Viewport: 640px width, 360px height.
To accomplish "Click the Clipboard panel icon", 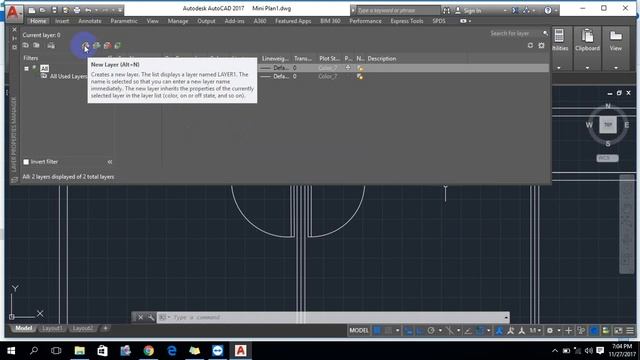I will pos(587,36).
